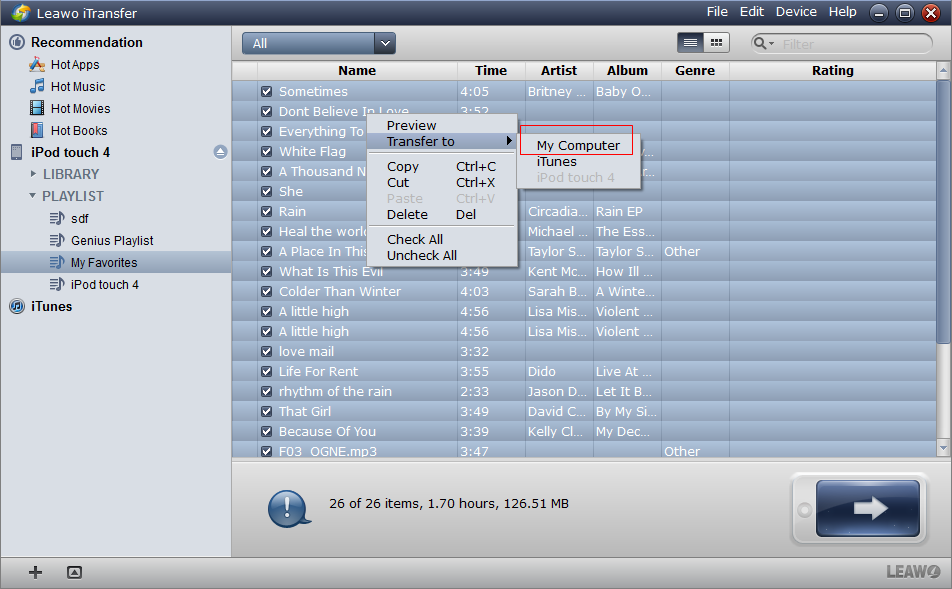Screen dimensions: 952x589
Task: Open the Hot Books section
Action: coord(79,131)
